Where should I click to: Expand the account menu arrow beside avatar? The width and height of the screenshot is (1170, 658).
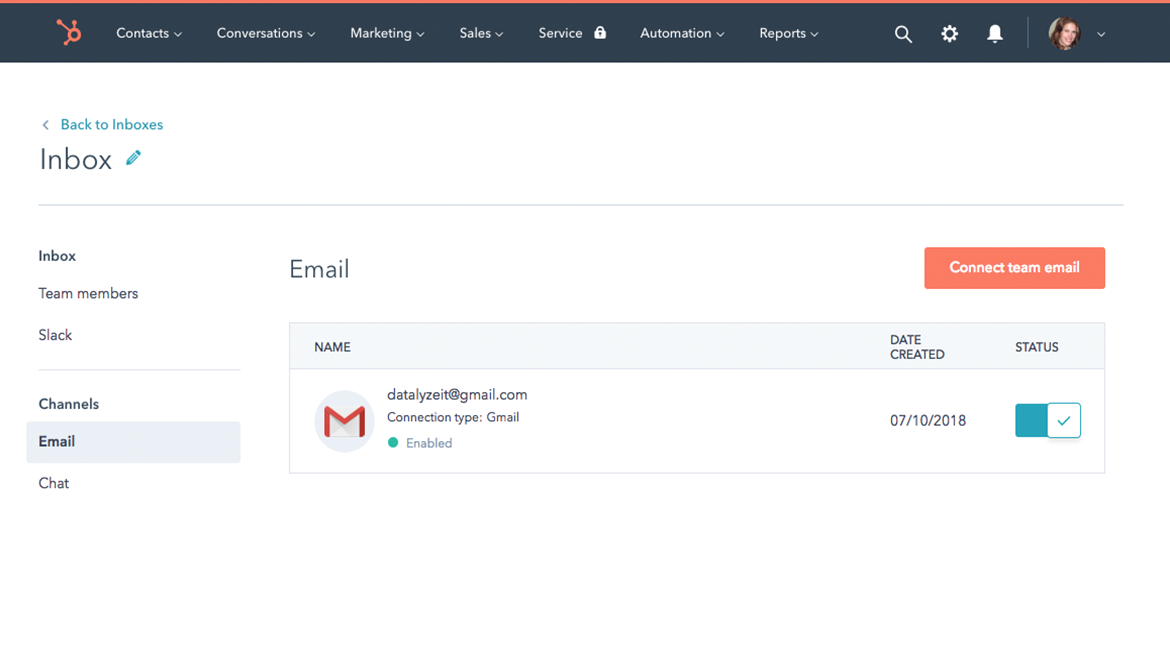click(x=1101, y=34)
